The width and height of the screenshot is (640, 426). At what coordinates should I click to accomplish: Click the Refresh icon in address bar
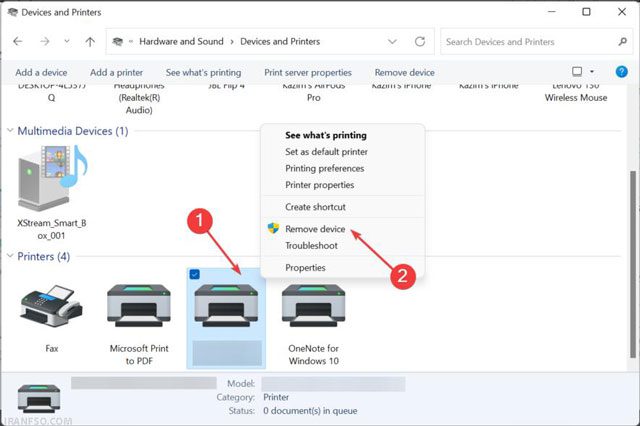pyautogui.click(x=420, y=41)
